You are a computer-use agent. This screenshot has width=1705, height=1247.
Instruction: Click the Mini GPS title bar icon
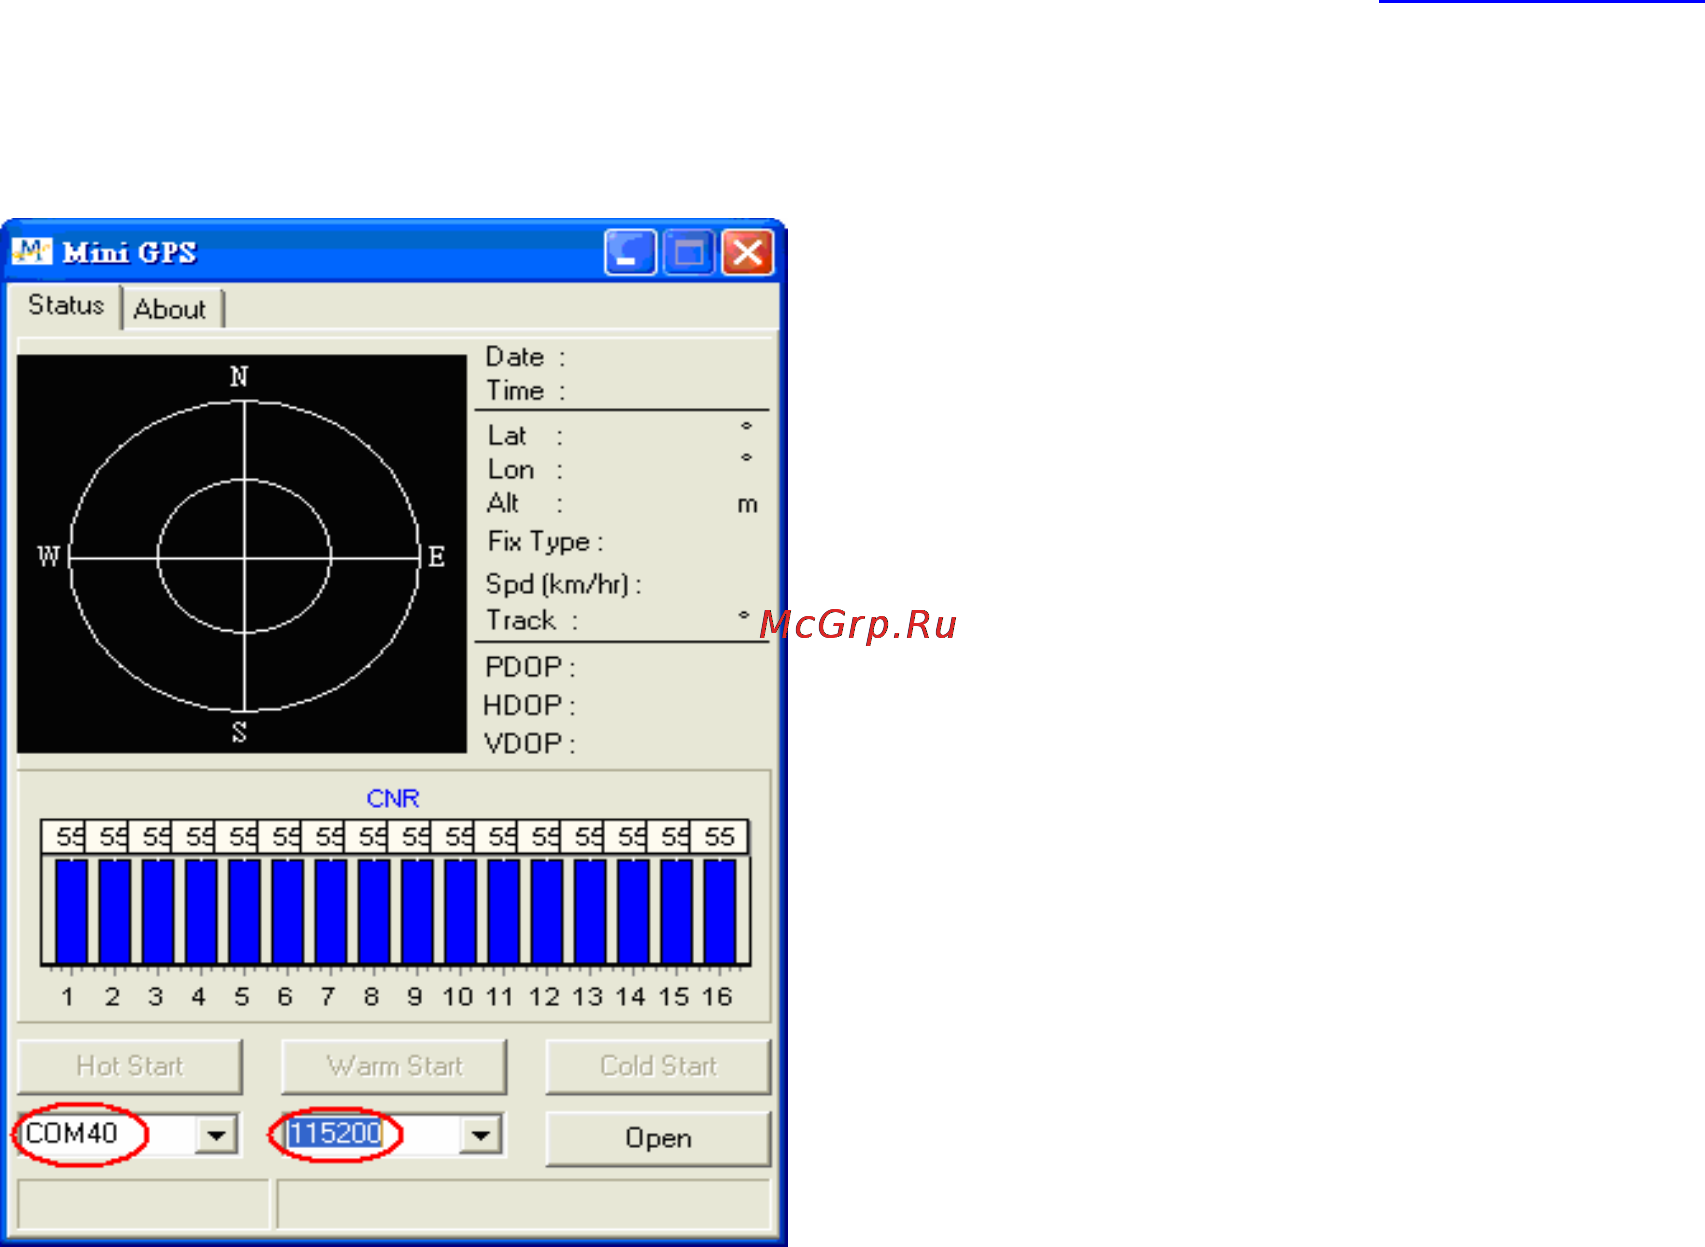32,251
